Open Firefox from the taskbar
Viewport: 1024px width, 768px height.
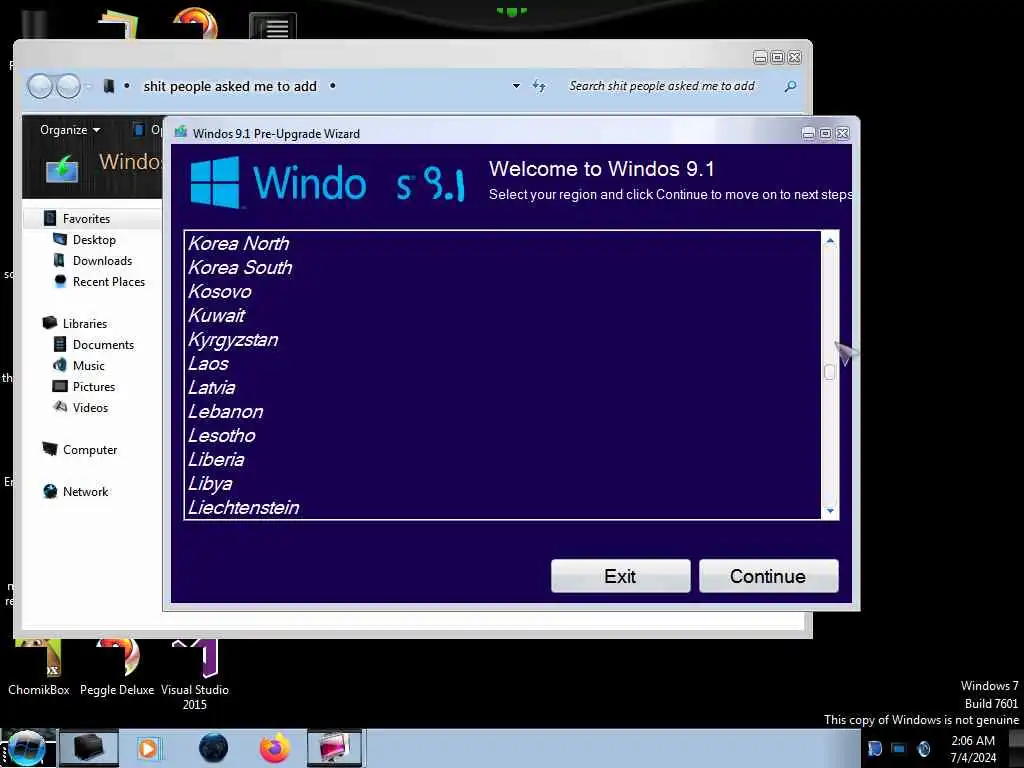click(x=274, y=748)
